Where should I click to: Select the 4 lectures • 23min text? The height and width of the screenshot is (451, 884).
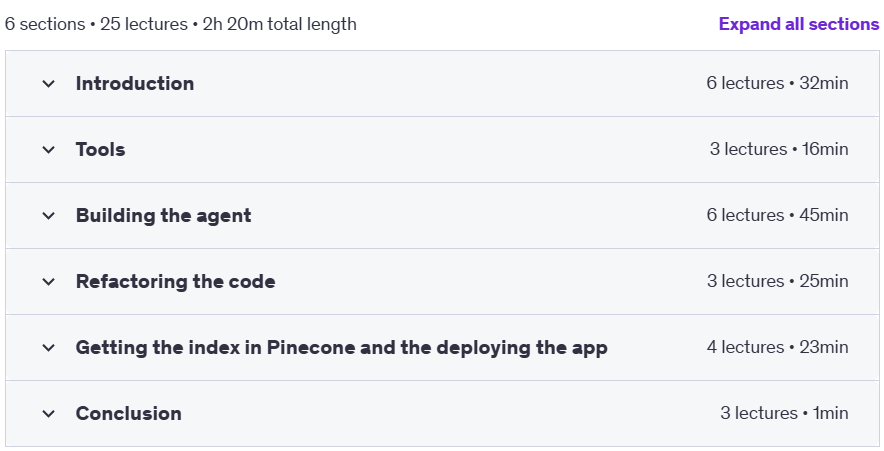[777, 347]
